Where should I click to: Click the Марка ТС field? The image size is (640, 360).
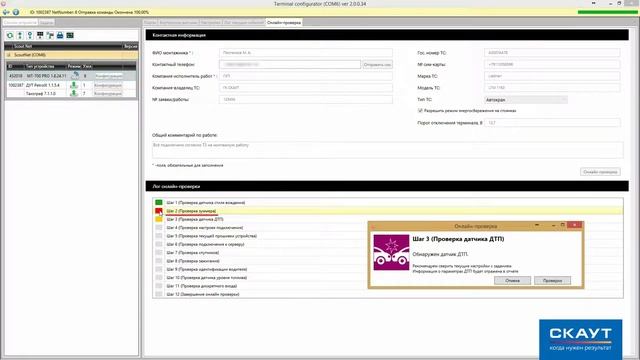pos(552,76)
